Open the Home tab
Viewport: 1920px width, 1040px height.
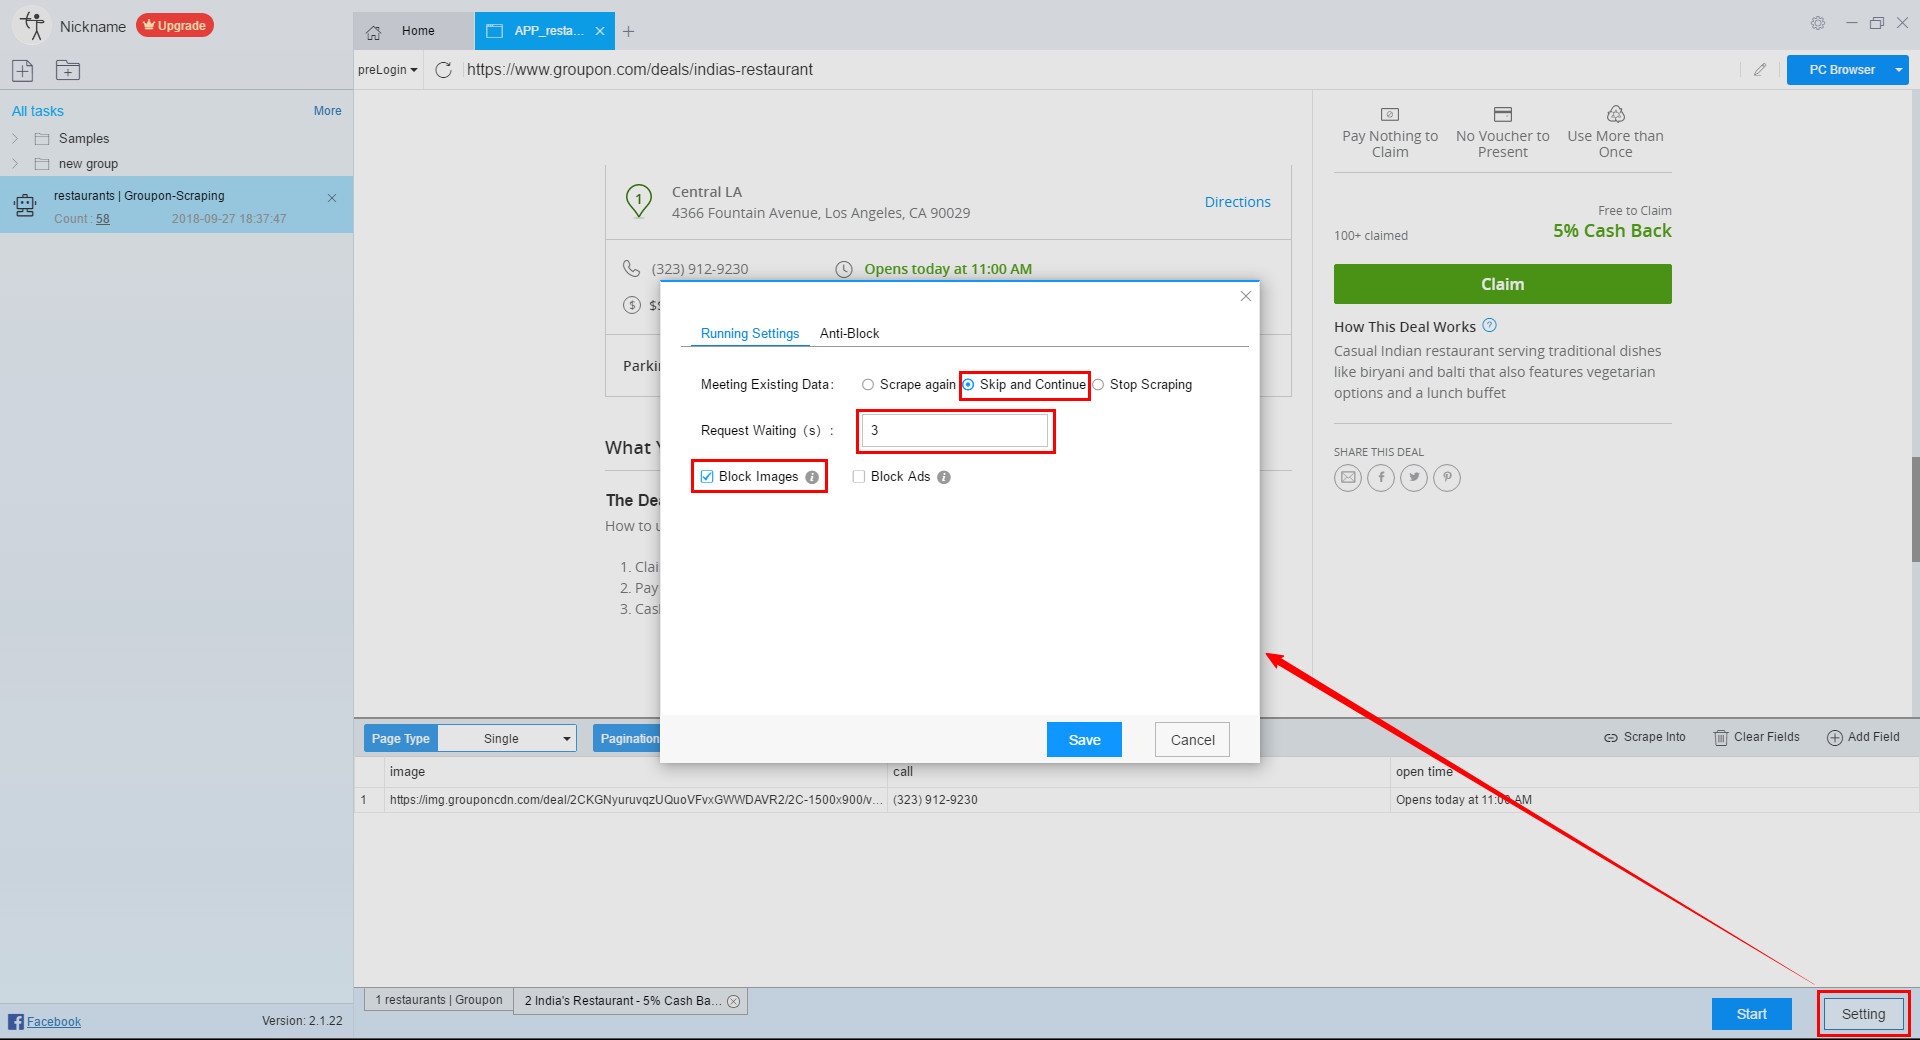tap(413, 31)
